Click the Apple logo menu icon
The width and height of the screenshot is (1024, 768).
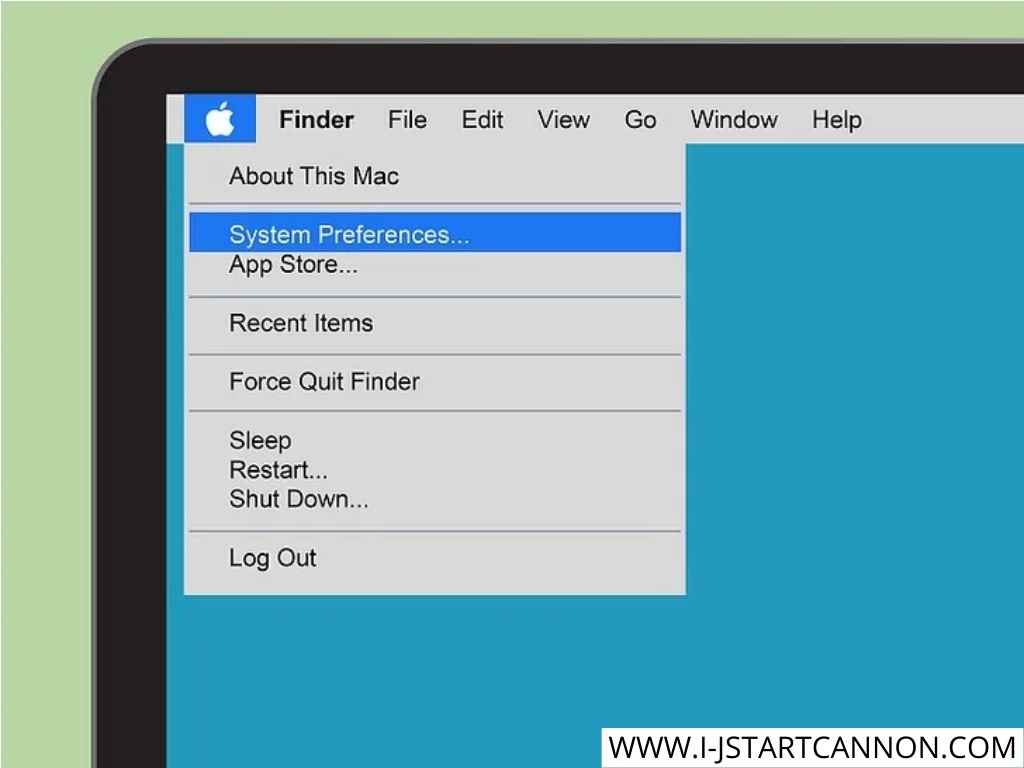click(220, 119)
